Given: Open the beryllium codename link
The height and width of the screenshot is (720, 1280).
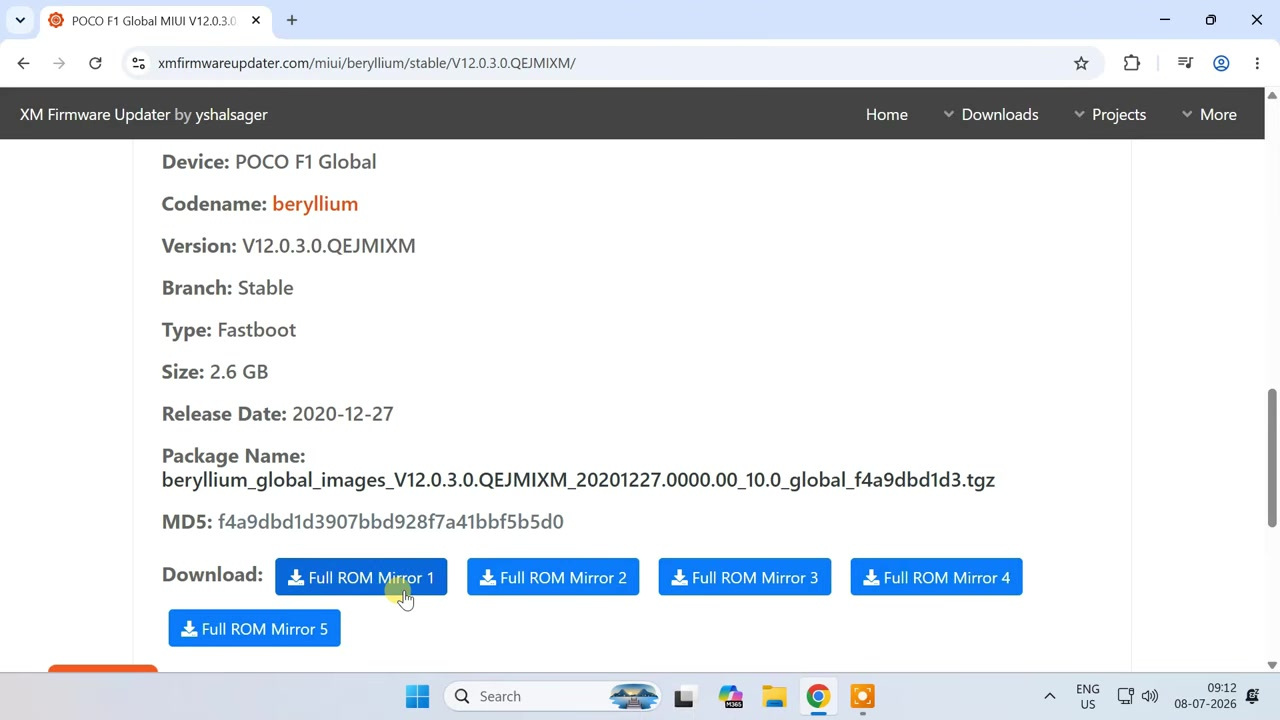Looking at the screenshot, I should coord(315,204).
